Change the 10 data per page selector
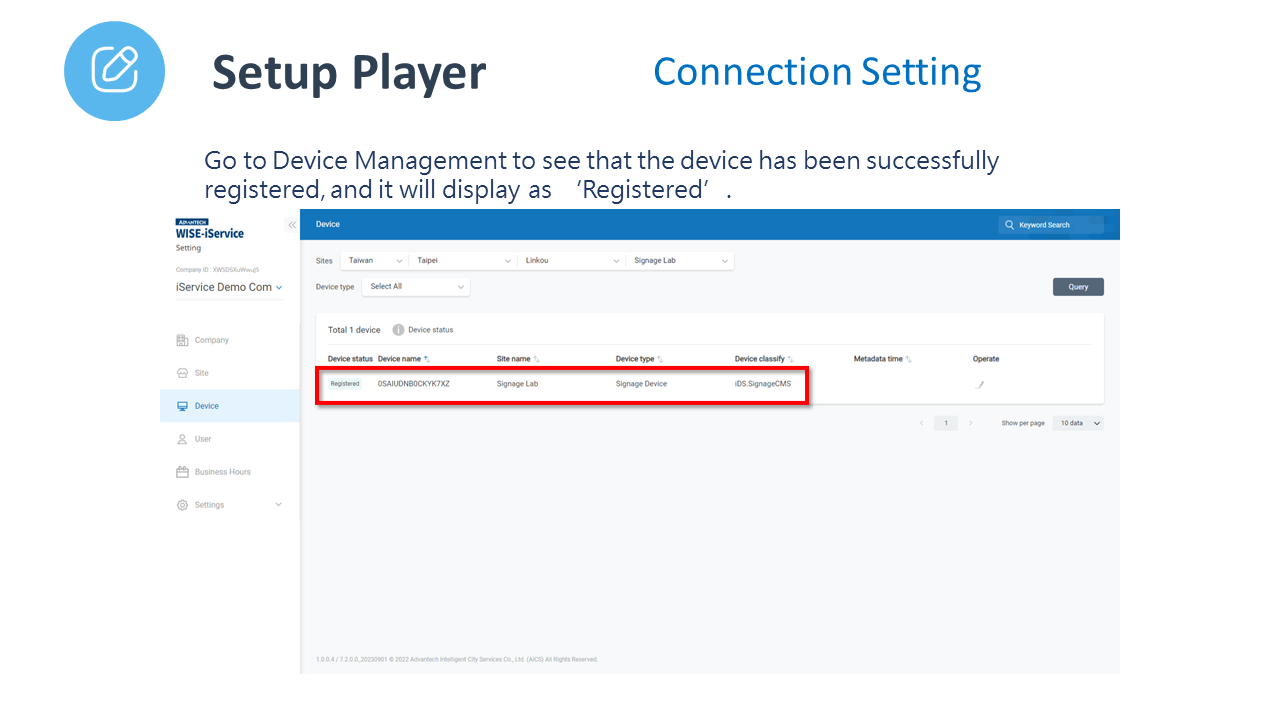This screenshot has height=720, width=1280. pos(1078,423)
